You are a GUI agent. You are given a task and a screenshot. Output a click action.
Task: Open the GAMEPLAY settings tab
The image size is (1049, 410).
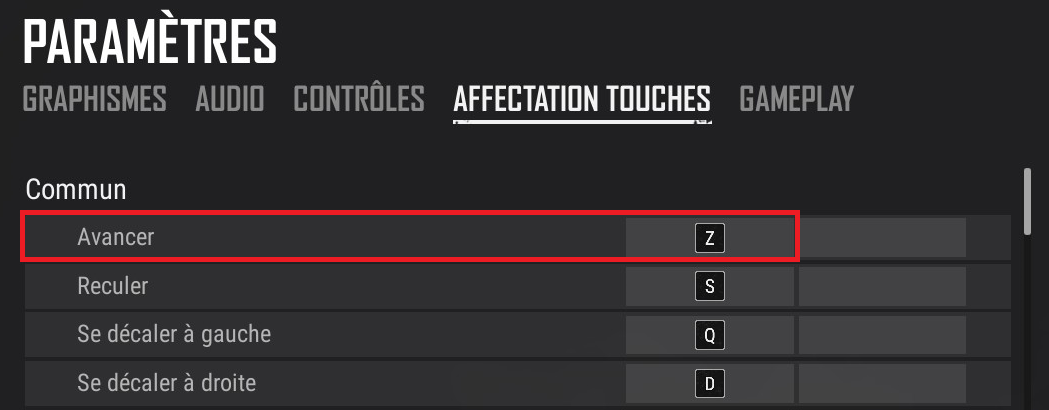click(x=797, y=99)
